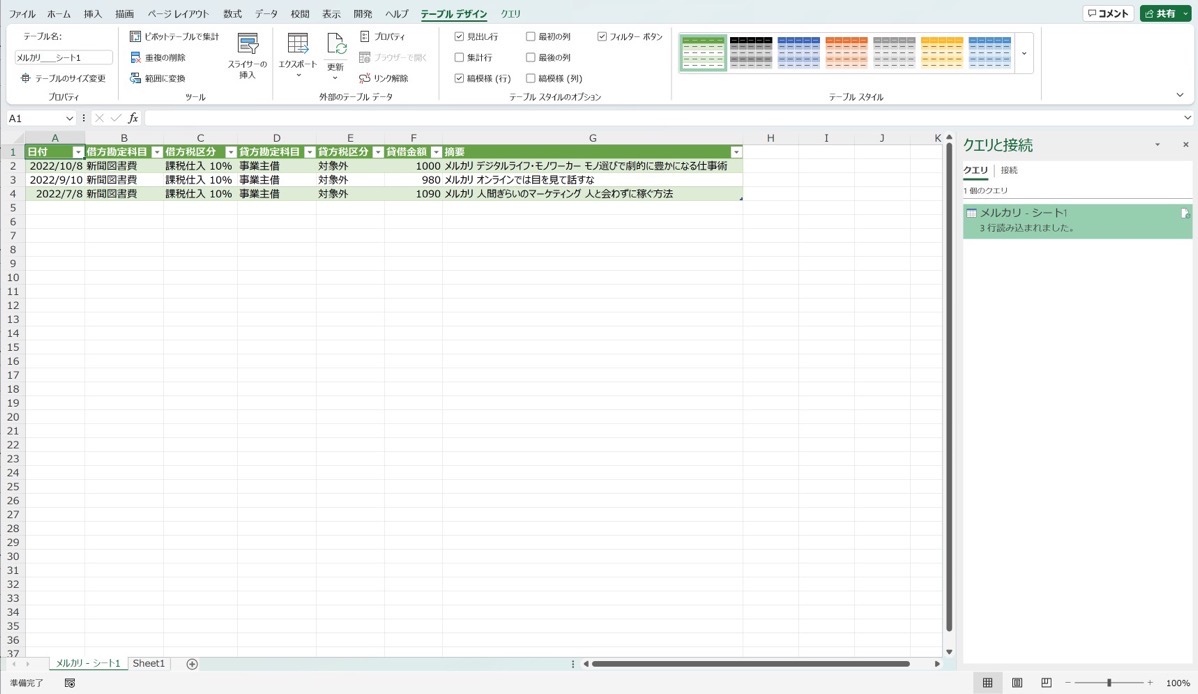Open 貸借金額 filter dropdown
Viewport: 1198px width, 694px height.
[436, 152]
